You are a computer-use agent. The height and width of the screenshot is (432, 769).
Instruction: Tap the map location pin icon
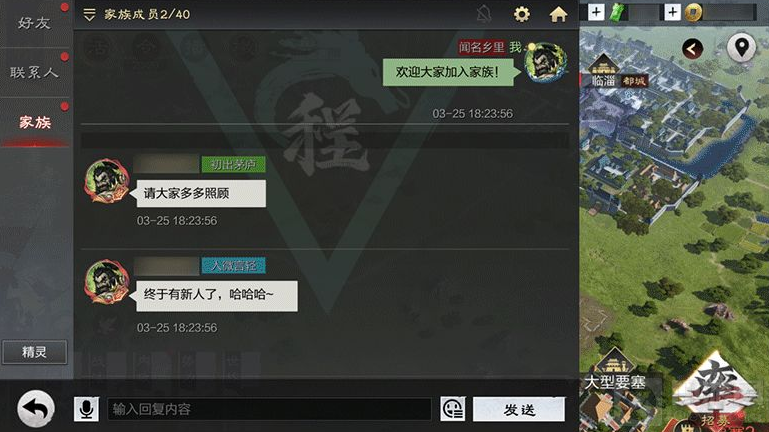(x=741, y=48)
